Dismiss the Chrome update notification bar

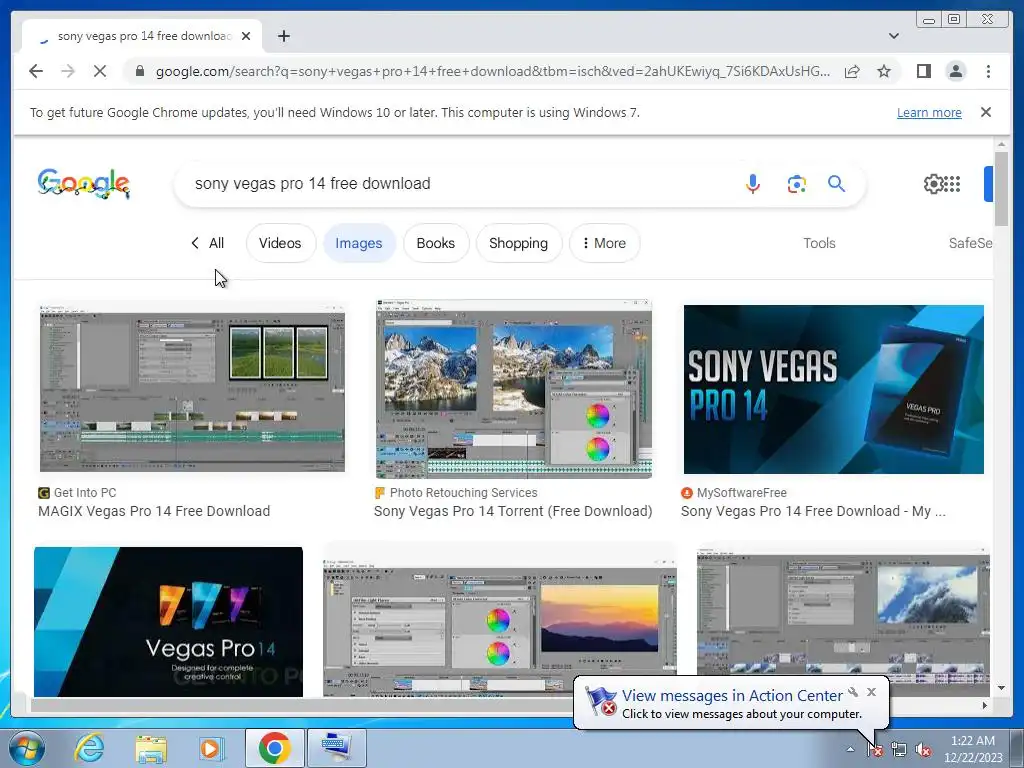pos(985,112)
